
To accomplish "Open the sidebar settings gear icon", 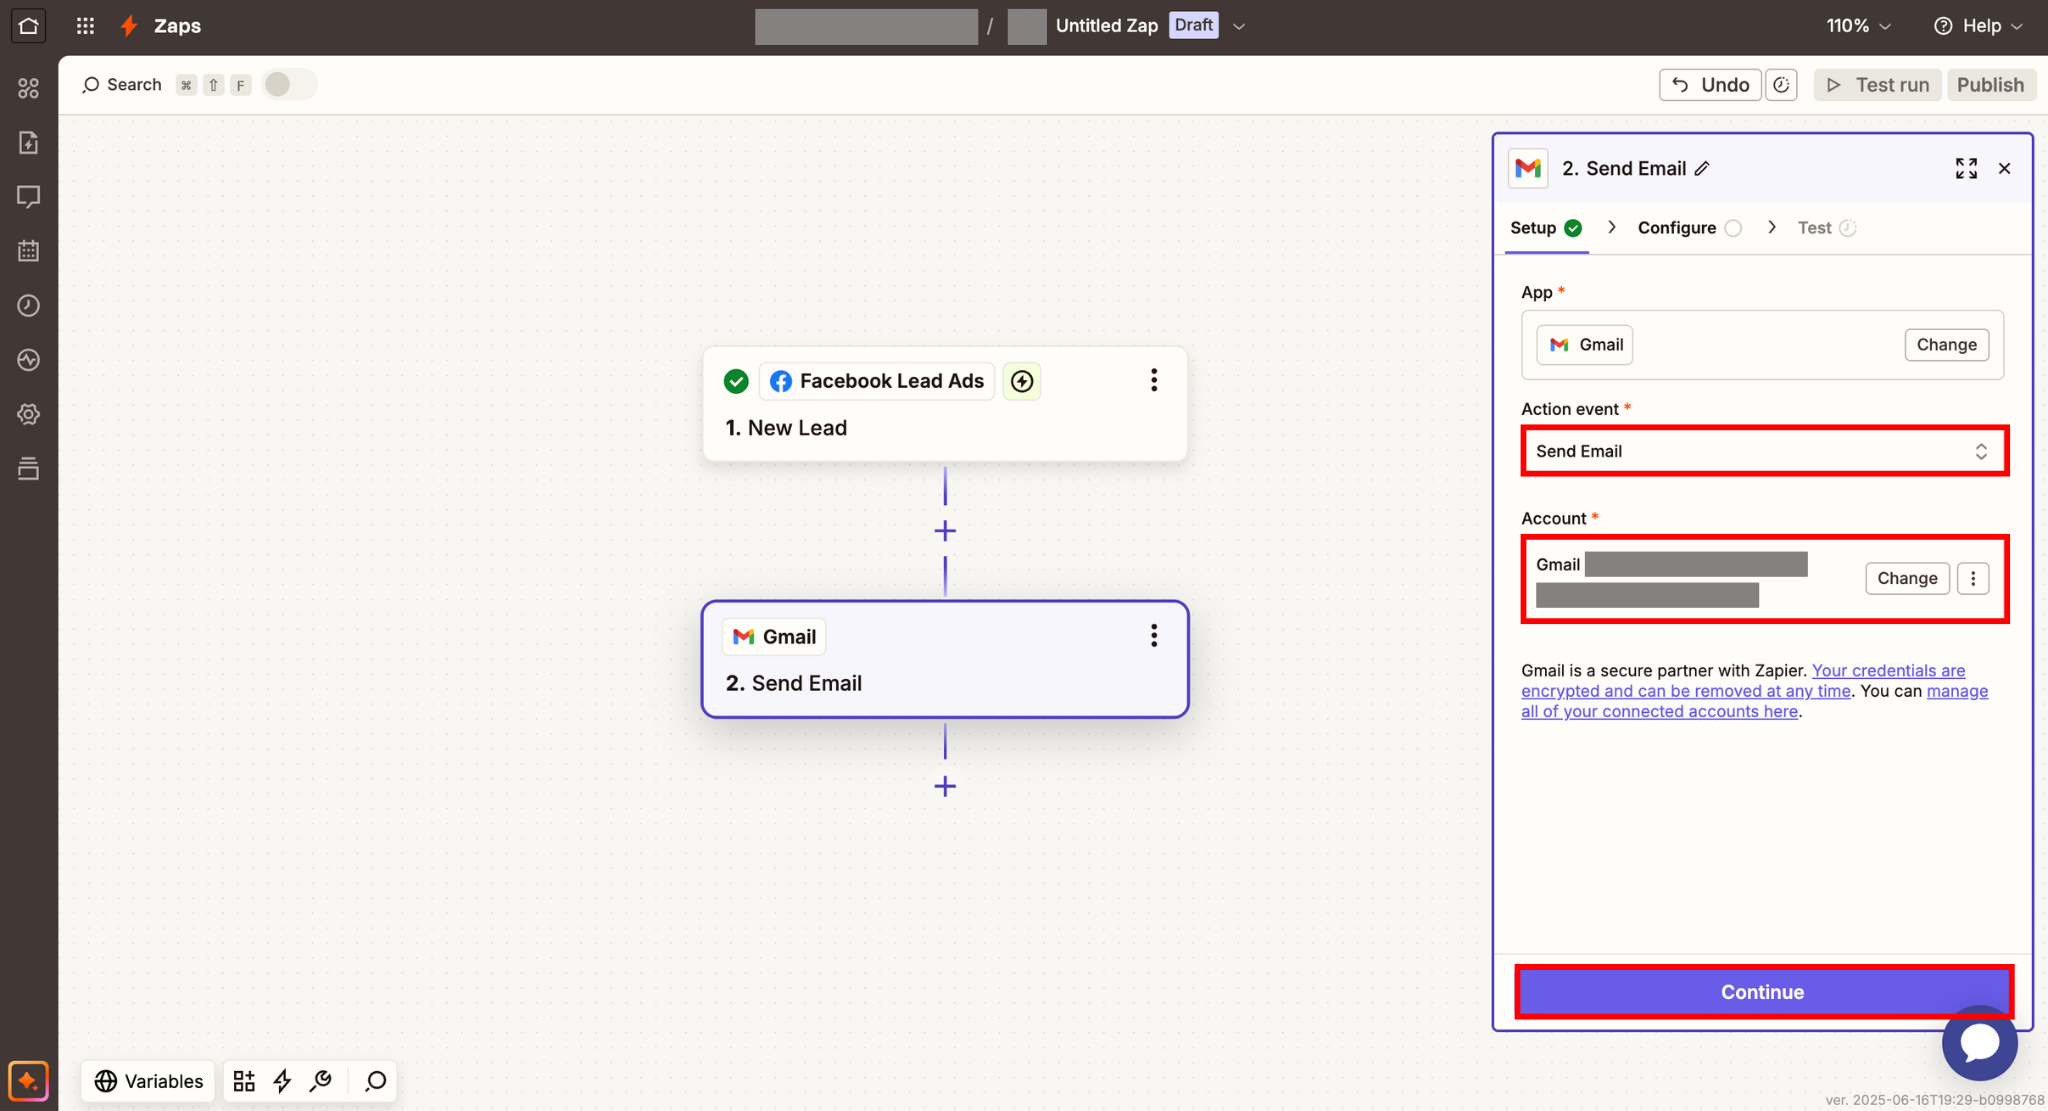I will [28, 414].
